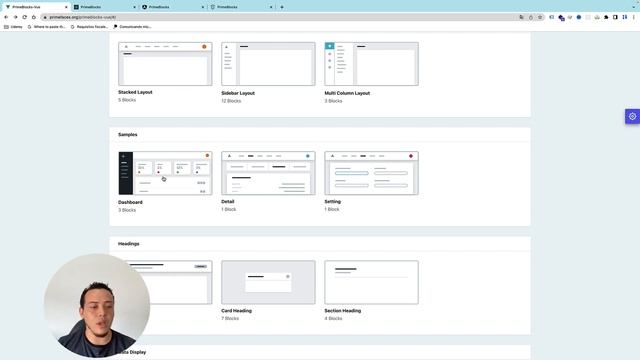Click the 'Headings' section title

click(x=129, y=244)
